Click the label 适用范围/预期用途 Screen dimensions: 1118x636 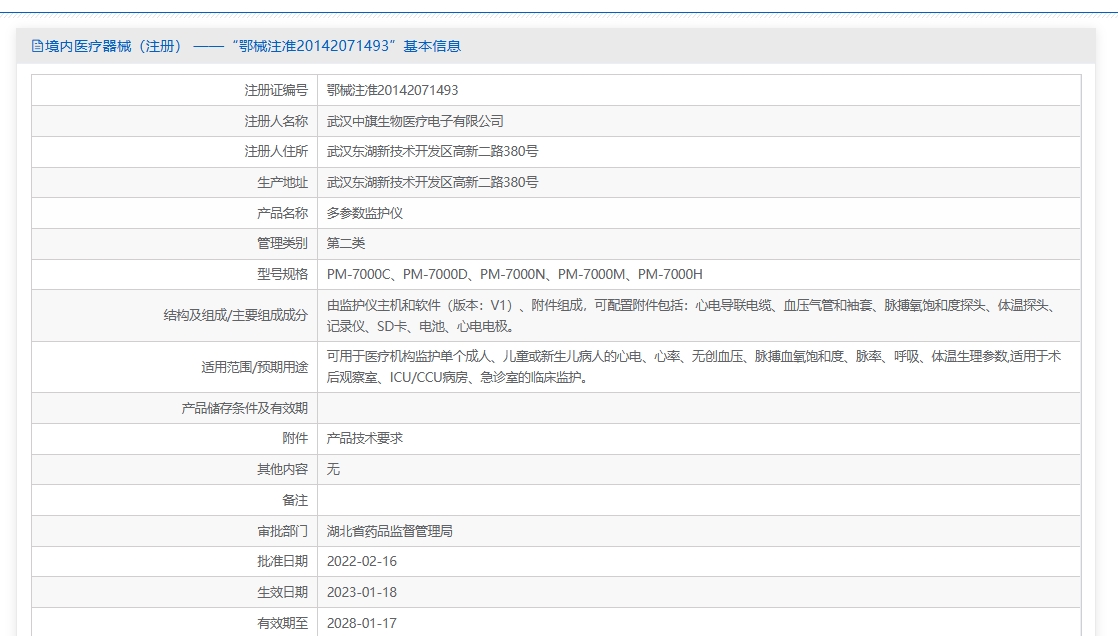255,367
